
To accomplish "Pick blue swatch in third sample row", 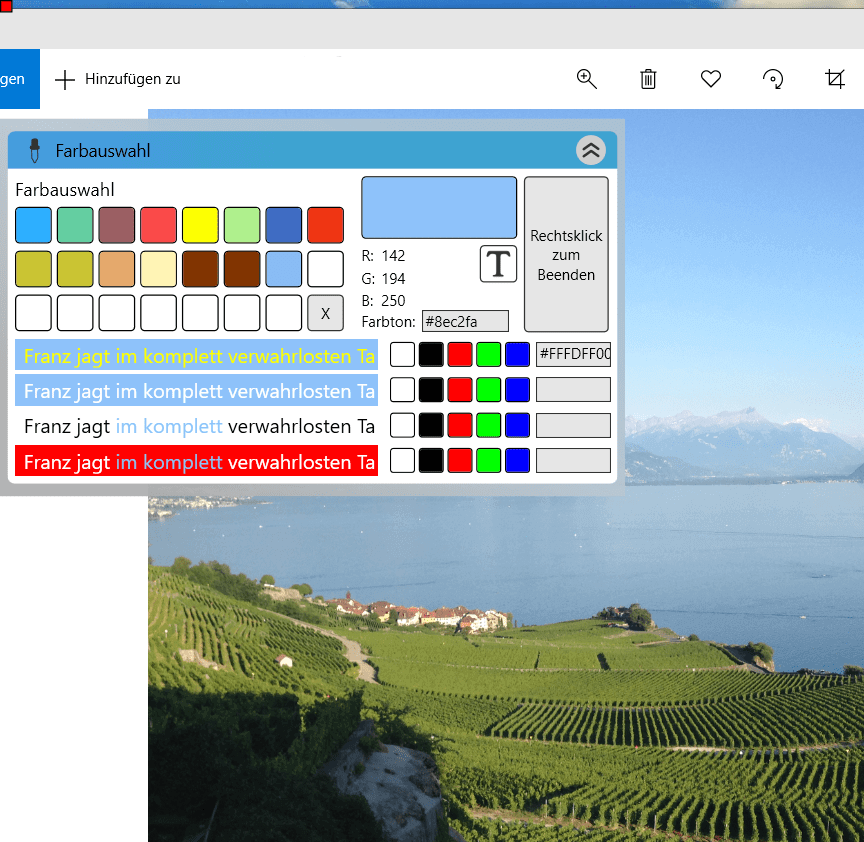I will (x=517, y=425).
